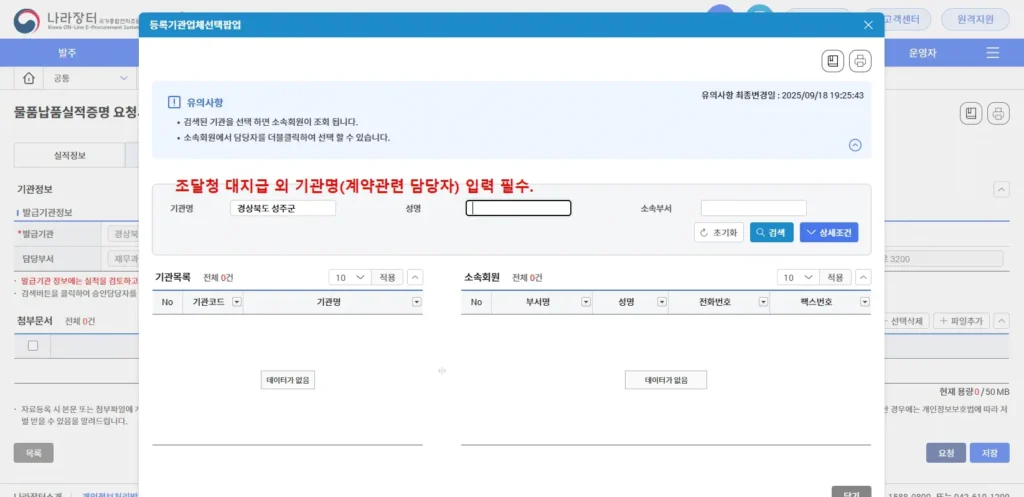Open the 기관코드 column filter dropdown
Screen dimensions: 1024x497
236,302
